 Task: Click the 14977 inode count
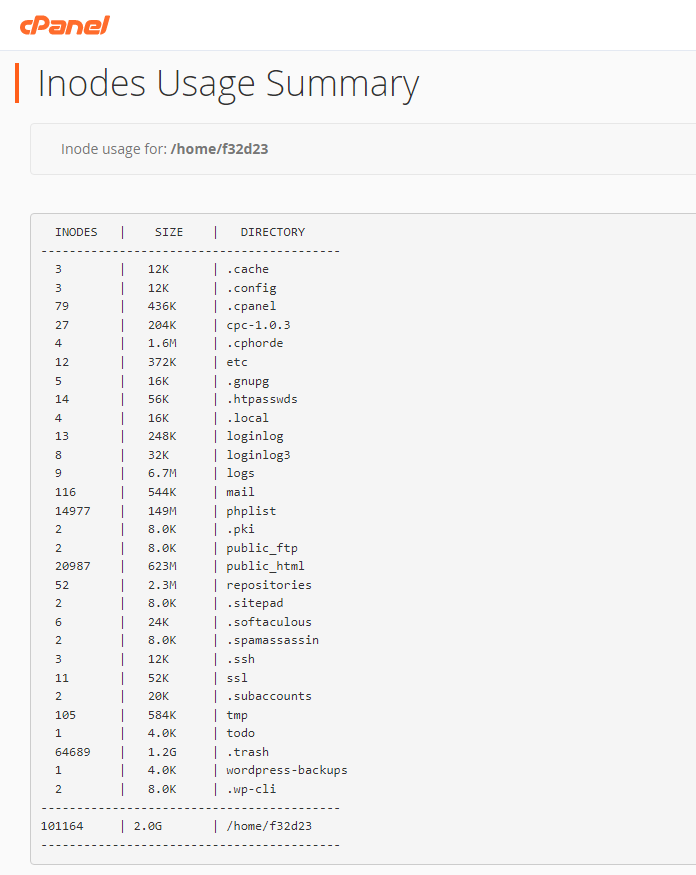tap(73, 511)
